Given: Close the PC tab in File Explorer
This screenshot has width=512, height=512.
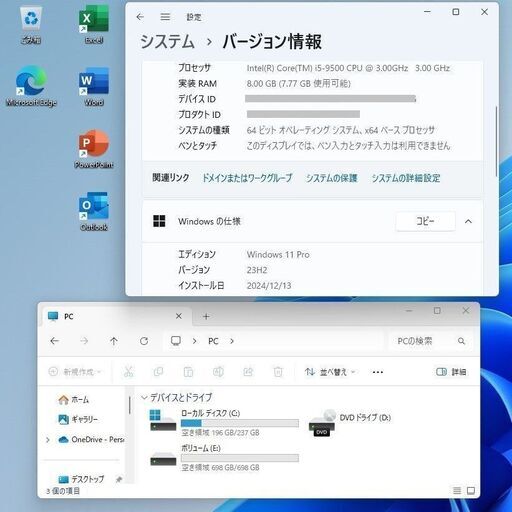Looking at the screenshot, I should (x=179, y=316).
